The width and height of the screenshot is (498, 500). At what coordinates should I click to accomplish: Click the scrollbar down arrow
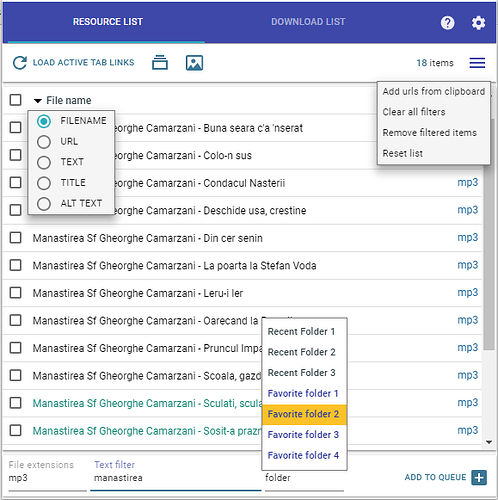(x=489, y=442)
